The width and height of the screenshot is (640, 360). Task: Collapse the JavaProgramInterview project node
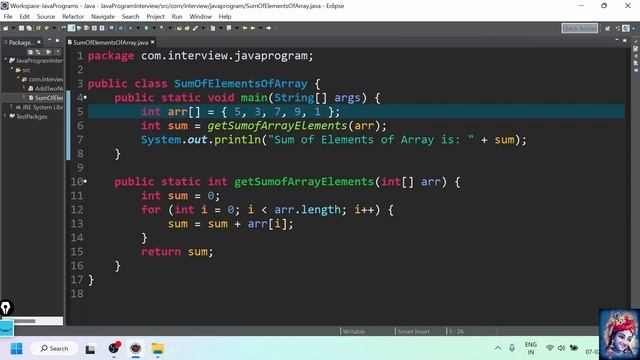pyautogui.click(x=6, y=60)
